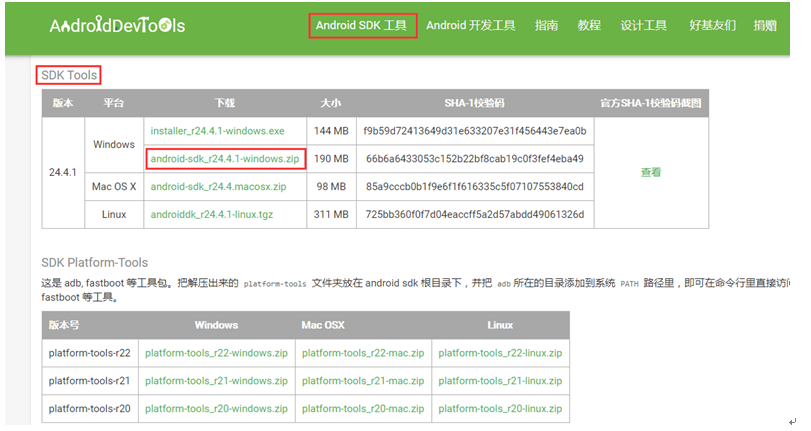811x431 pixels.
Task: Open the 捐赠 menu item
Action: tap(765, 25)
